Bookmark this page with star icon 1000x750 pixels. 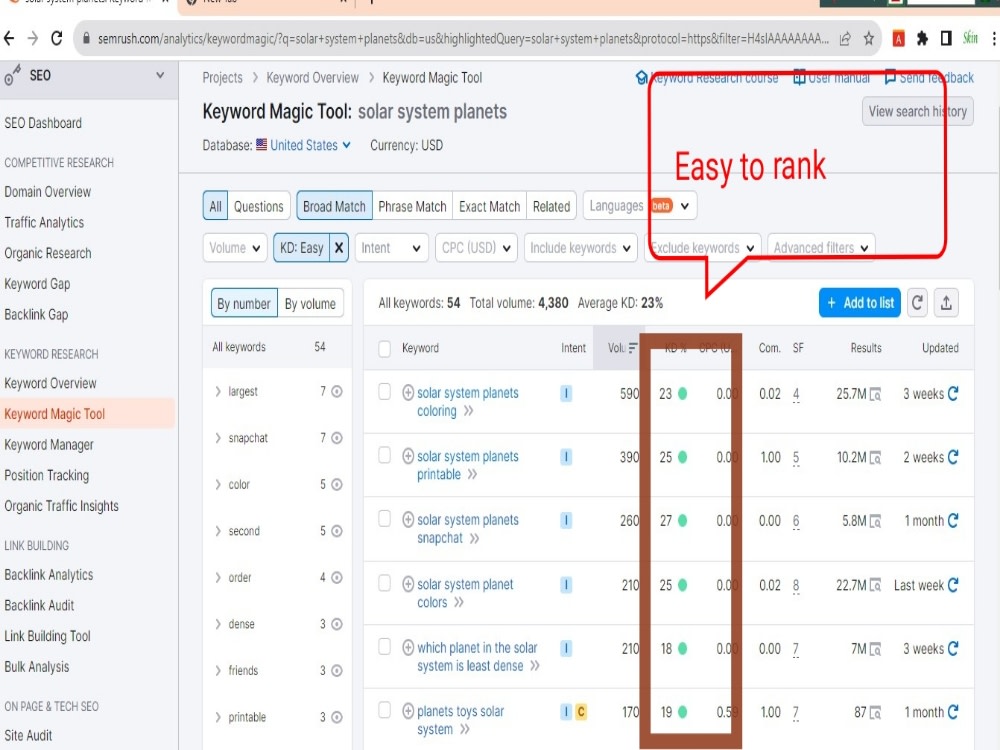(x=869, y=39)
